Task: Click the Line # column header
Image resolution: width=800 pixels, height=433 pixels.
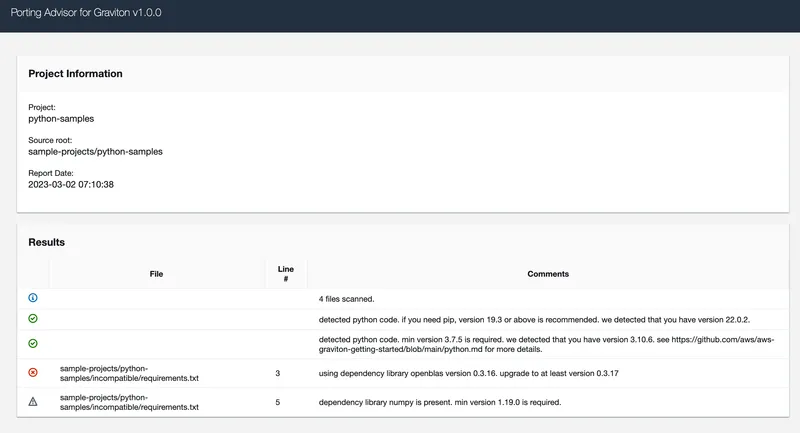Action: click(286, 274)
